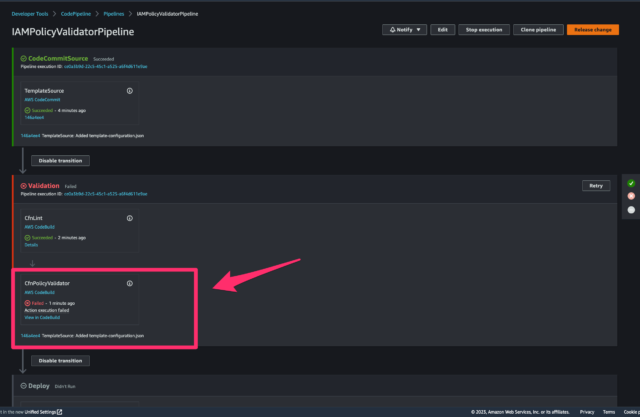
Task: Jump to the not-run stage using the grey indicator
Action: point(631,210)
